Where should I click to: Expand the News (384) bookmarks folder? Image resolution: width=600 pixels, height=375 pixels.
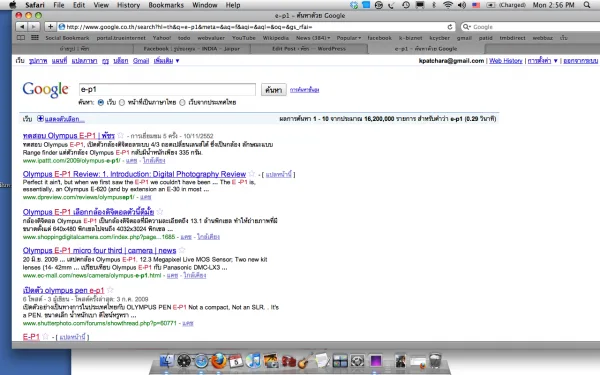pyautogui.click(x=313, y=38)
